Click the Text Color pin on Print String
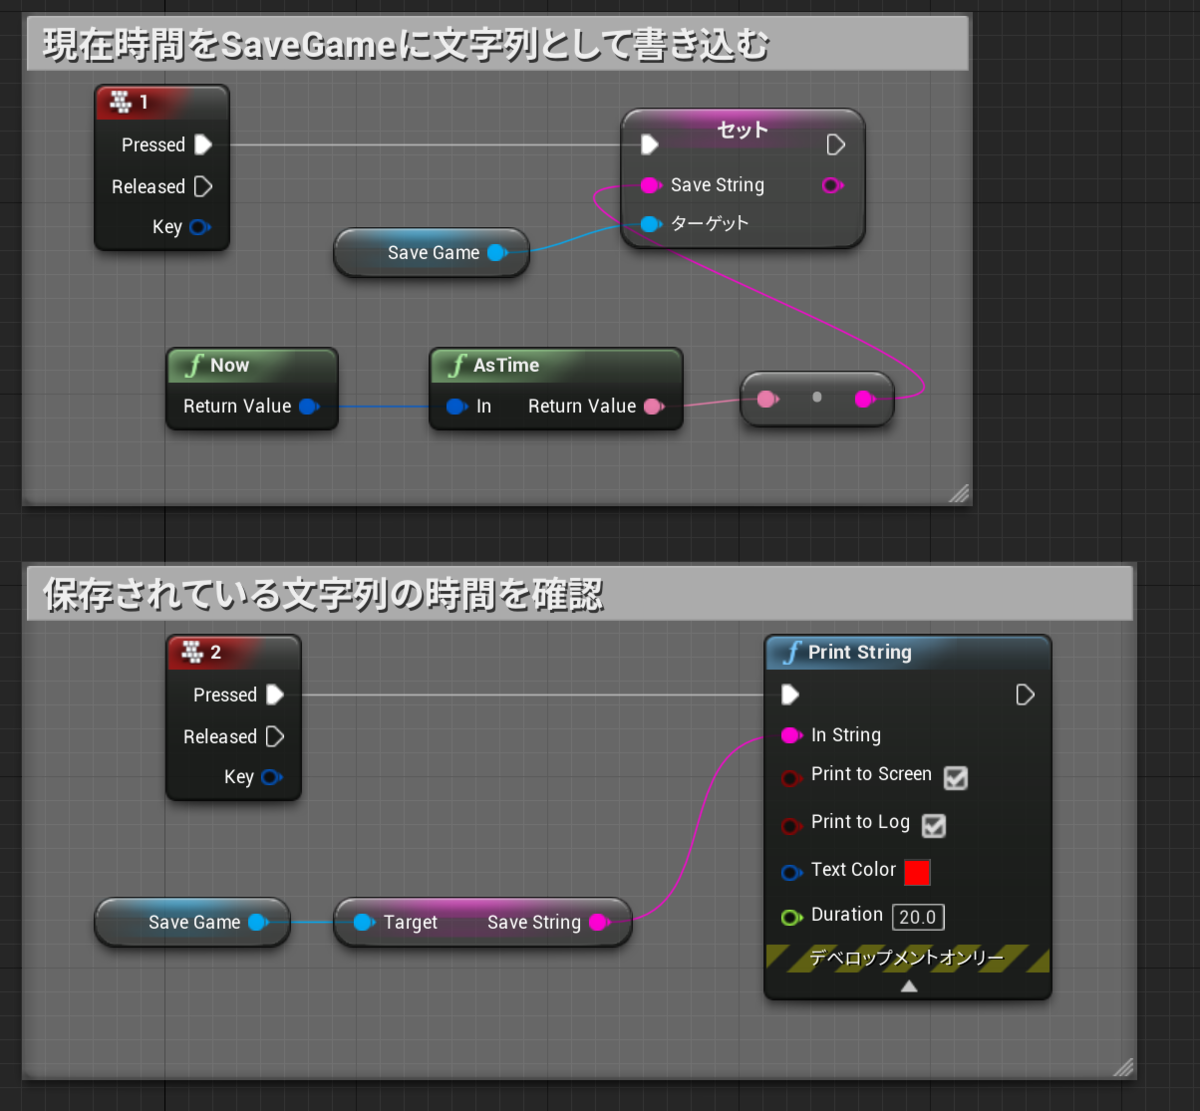Screen dimensions: 1200x1111 click(791, 872)
